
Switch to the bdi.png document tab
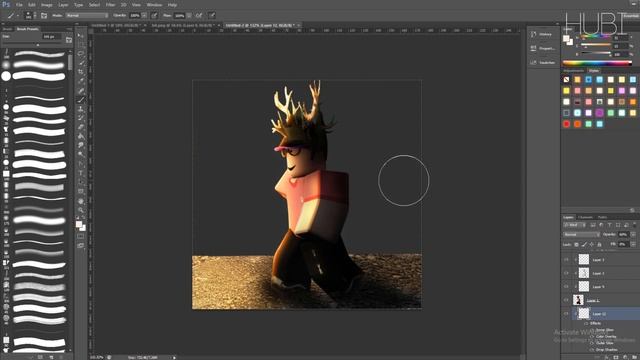pyautogui.click(x=185, y=25)
